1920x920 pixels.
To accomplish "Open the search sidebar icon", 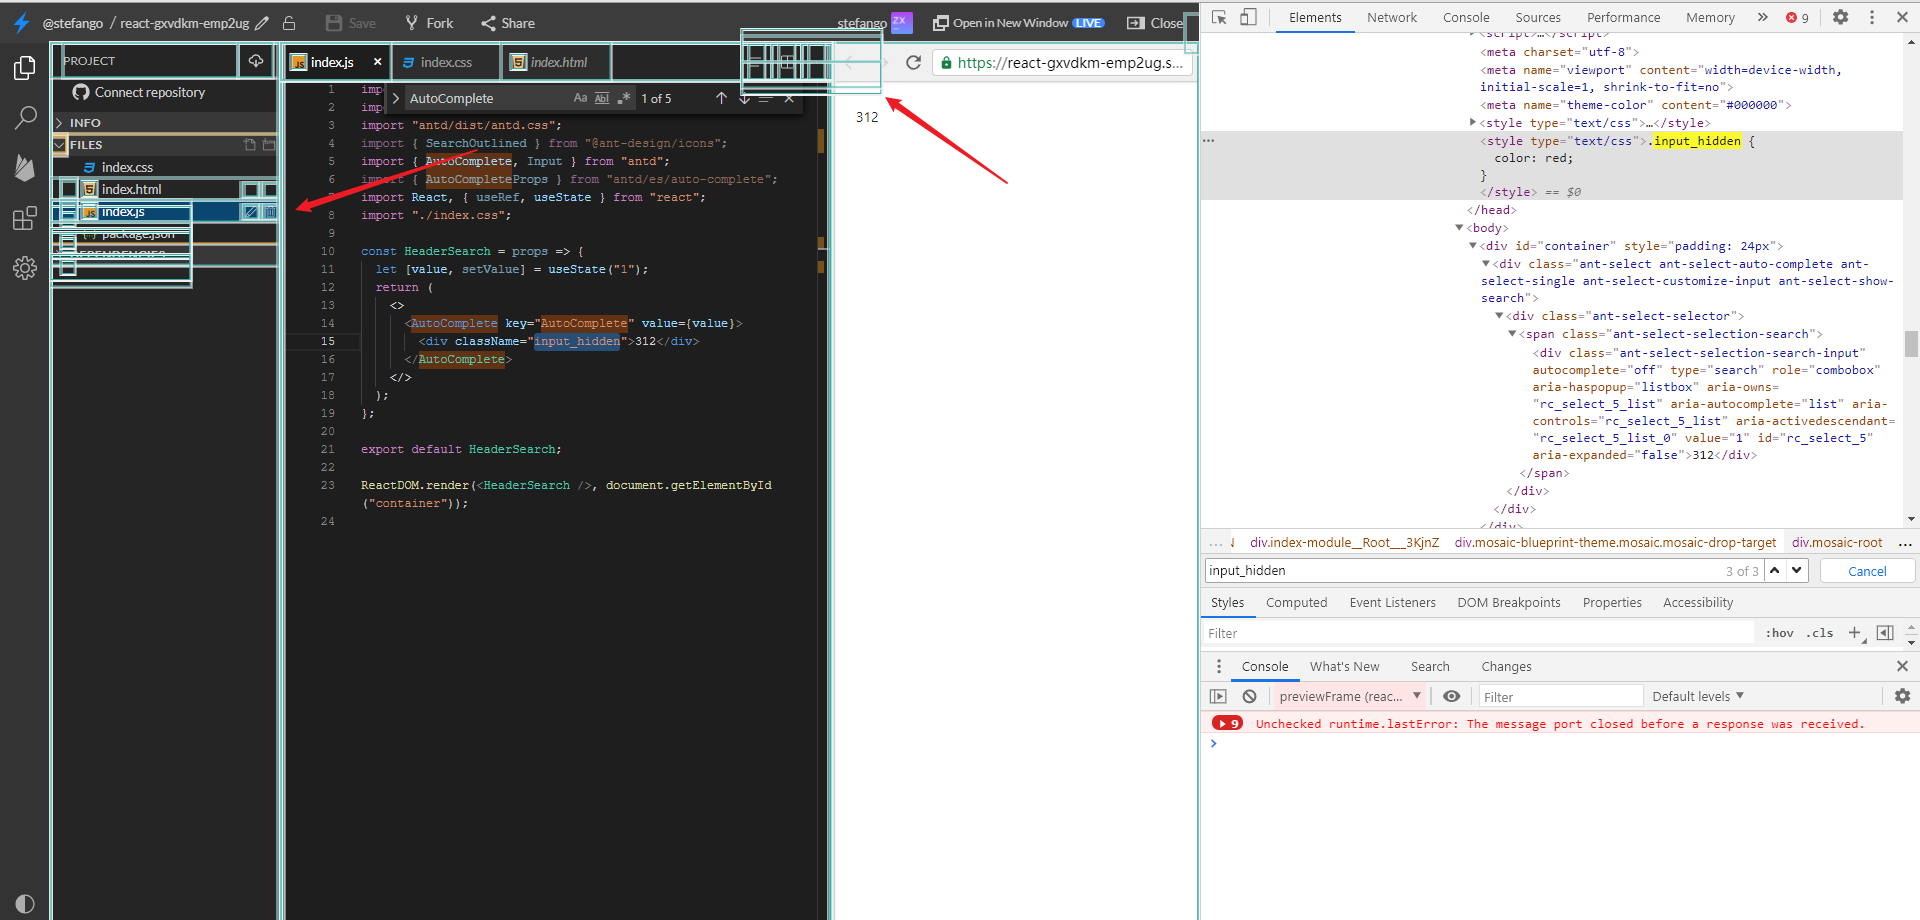I will (25, 118).
